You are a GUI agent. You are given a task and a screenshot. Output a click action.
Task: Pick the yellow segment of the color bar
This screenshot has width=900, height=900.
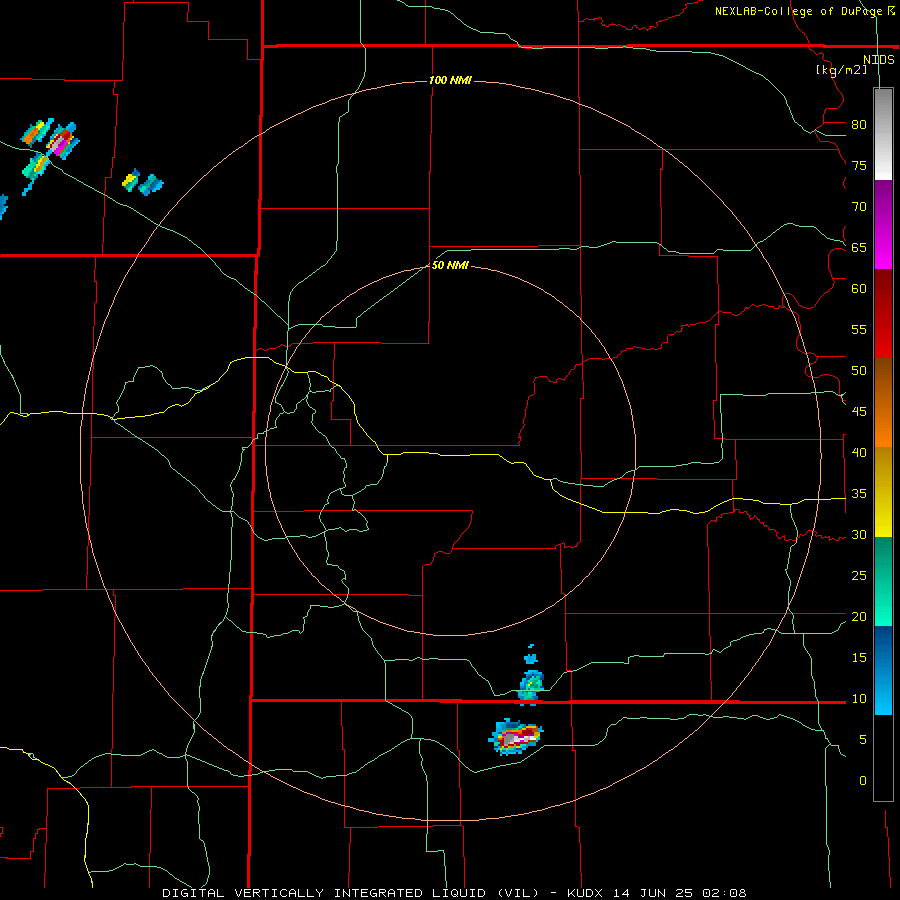(883, 492)
